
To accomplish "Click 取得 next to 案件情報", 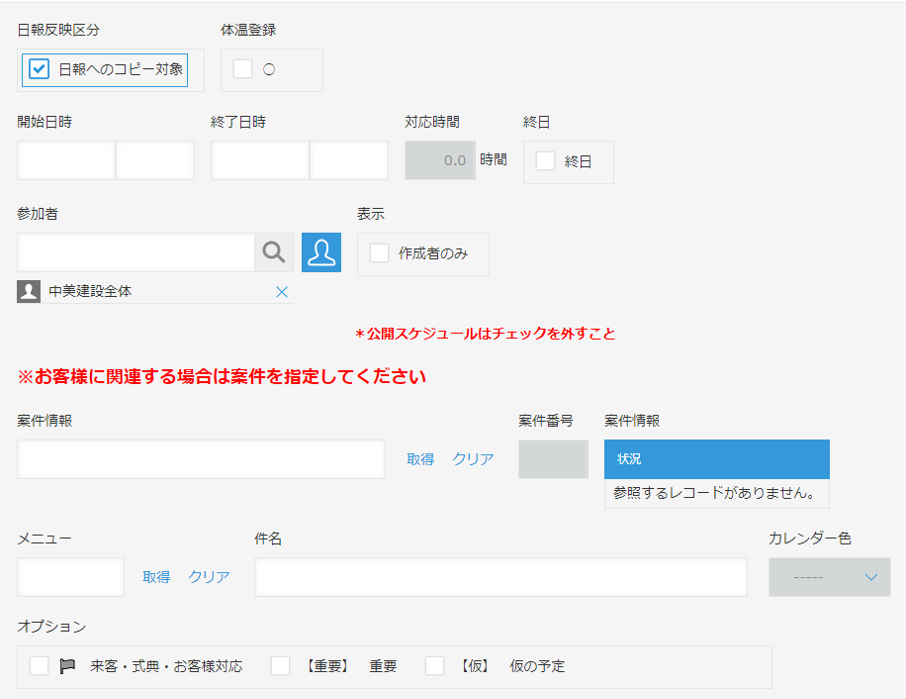I will (420, 459).
